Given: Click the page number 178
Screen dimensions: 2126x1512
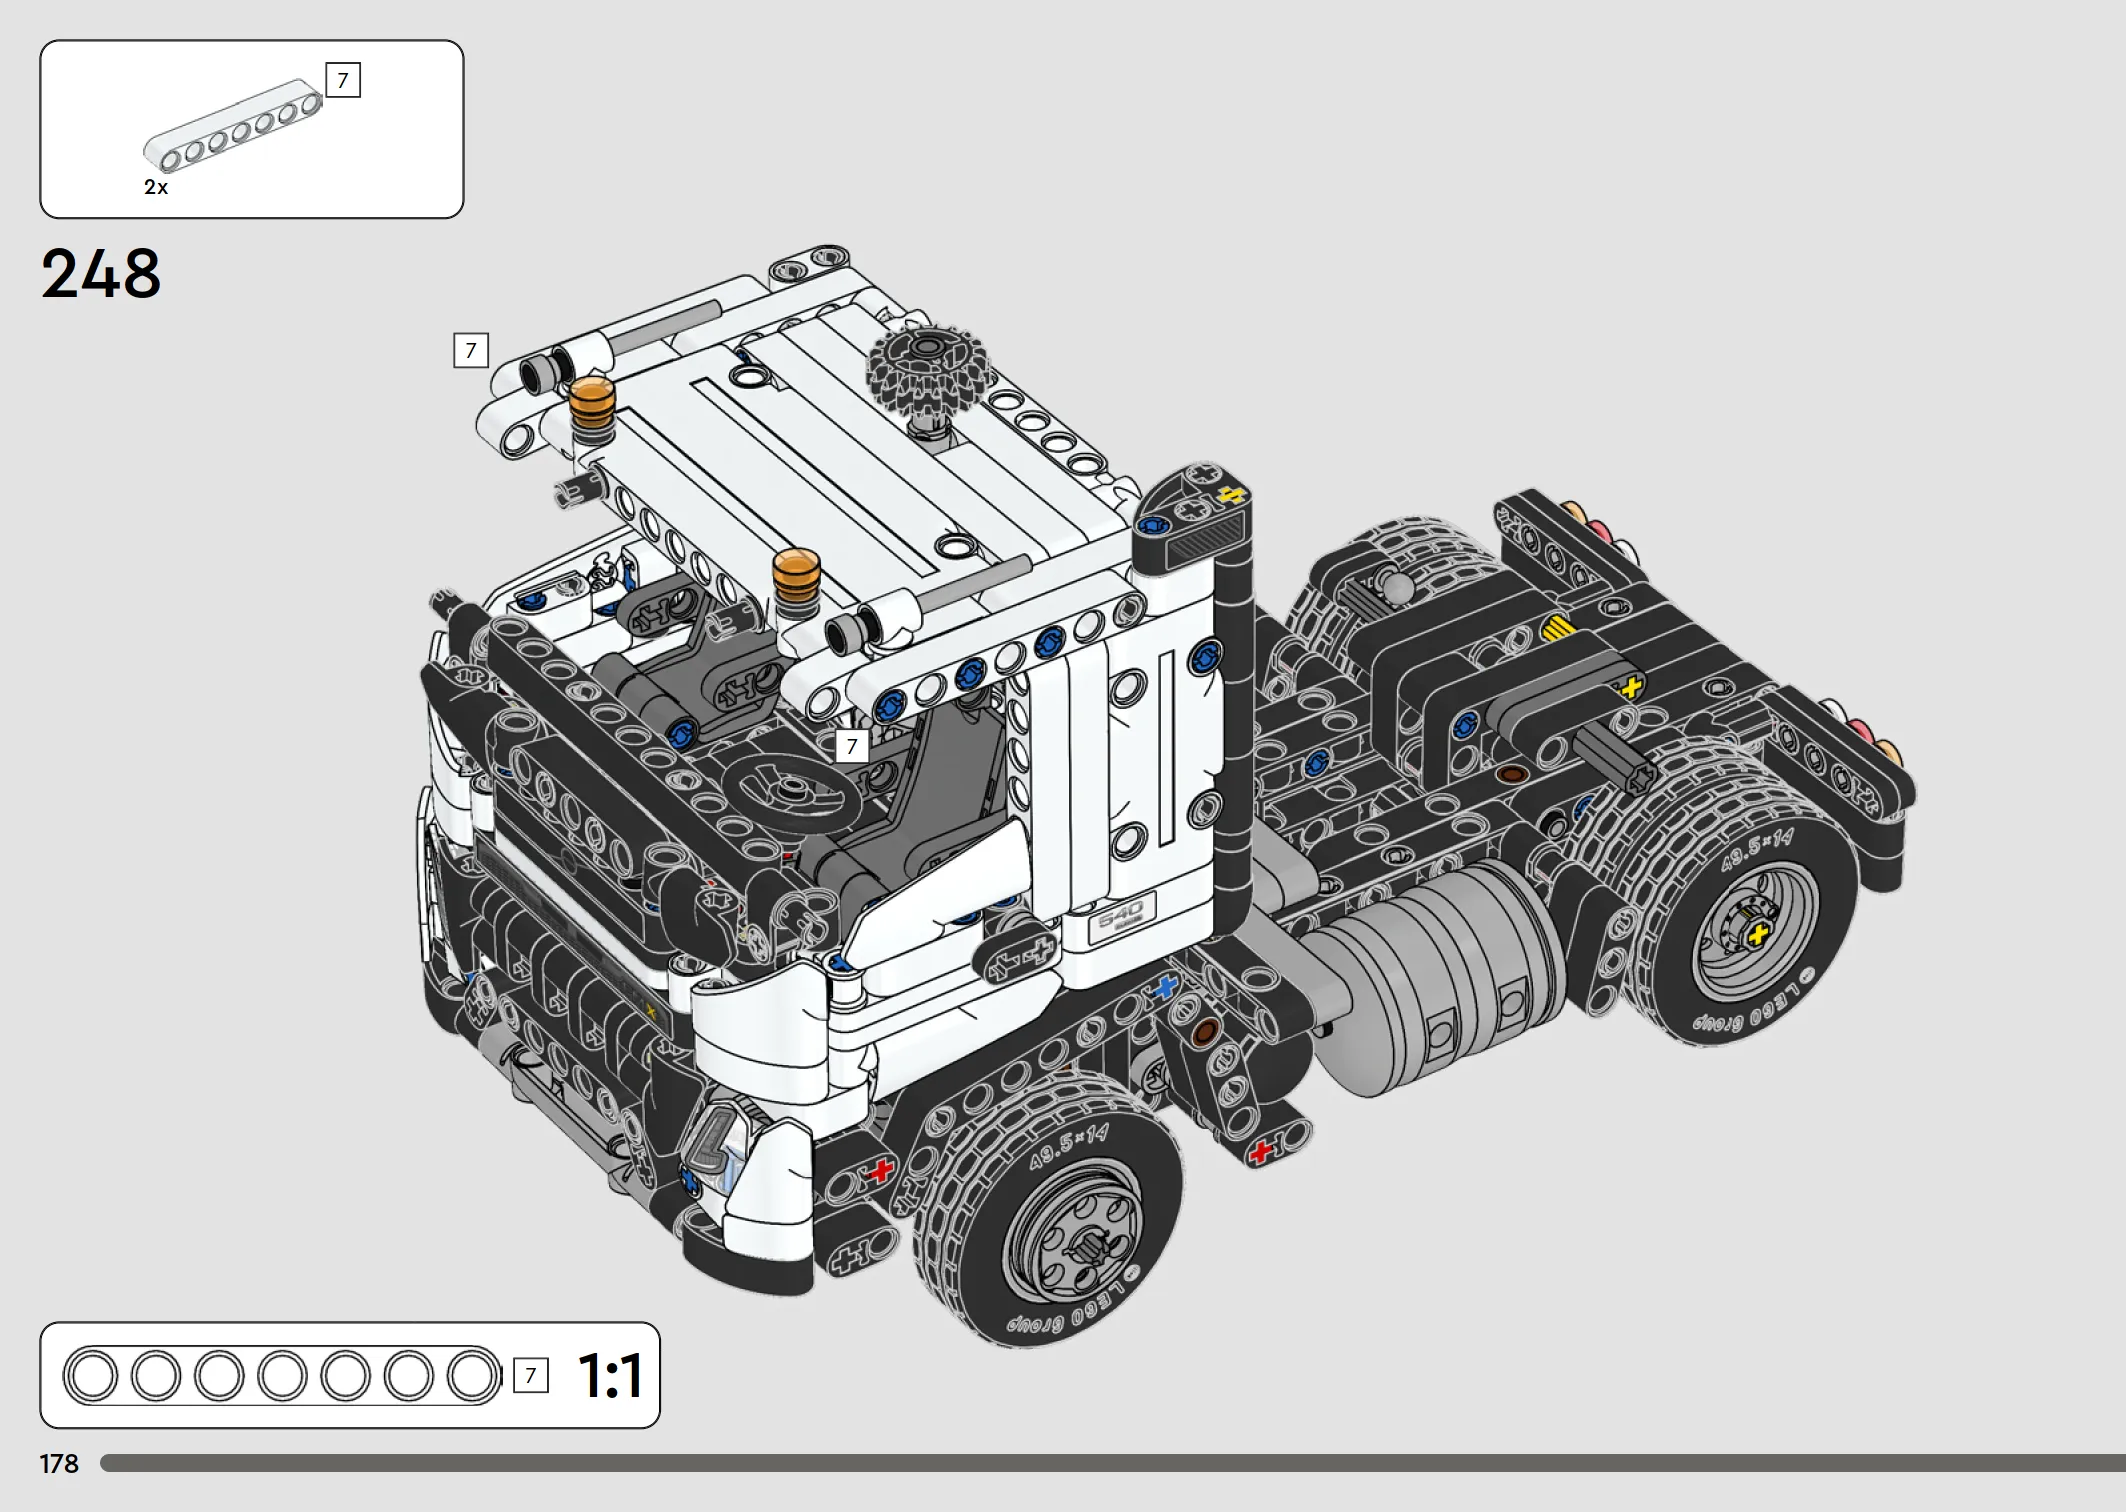Looking at the screenshot, I should pyautogui.click(x=59, y=1464).
